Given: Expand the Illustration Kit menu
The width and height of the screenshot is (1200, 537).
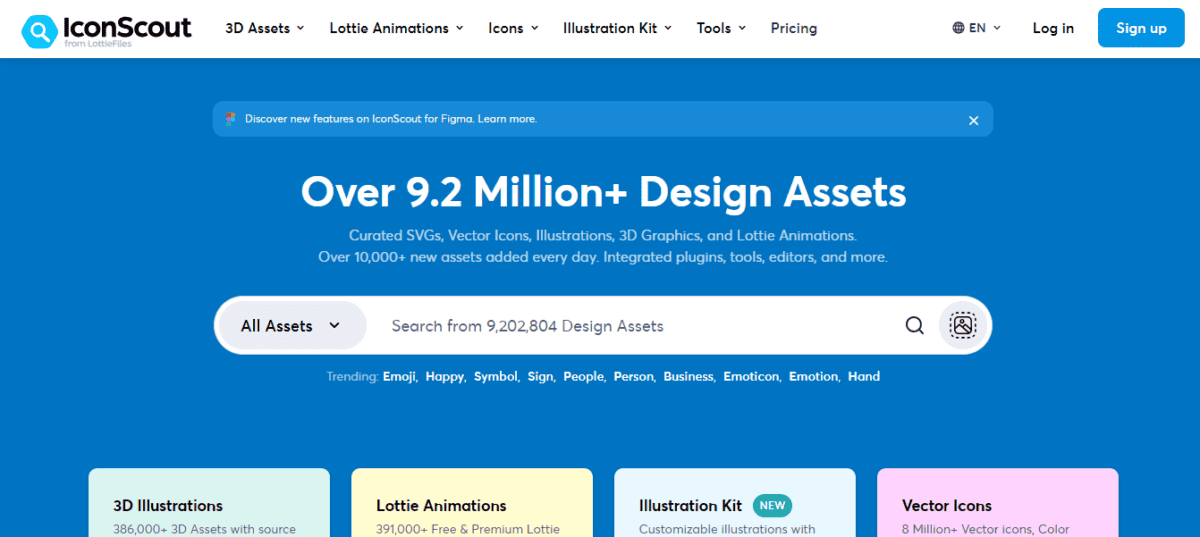Looking at the screenshot, I should (618, 28).
